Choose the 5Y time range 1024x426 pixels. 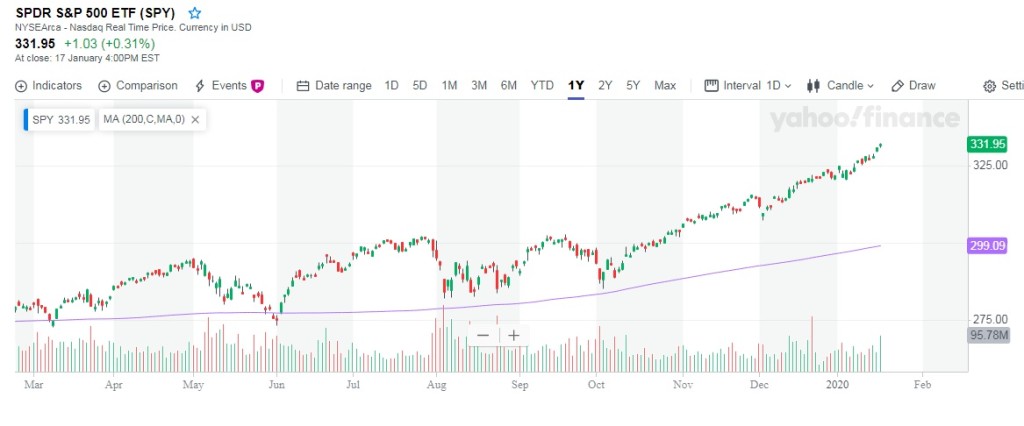[x=633, y=86]
